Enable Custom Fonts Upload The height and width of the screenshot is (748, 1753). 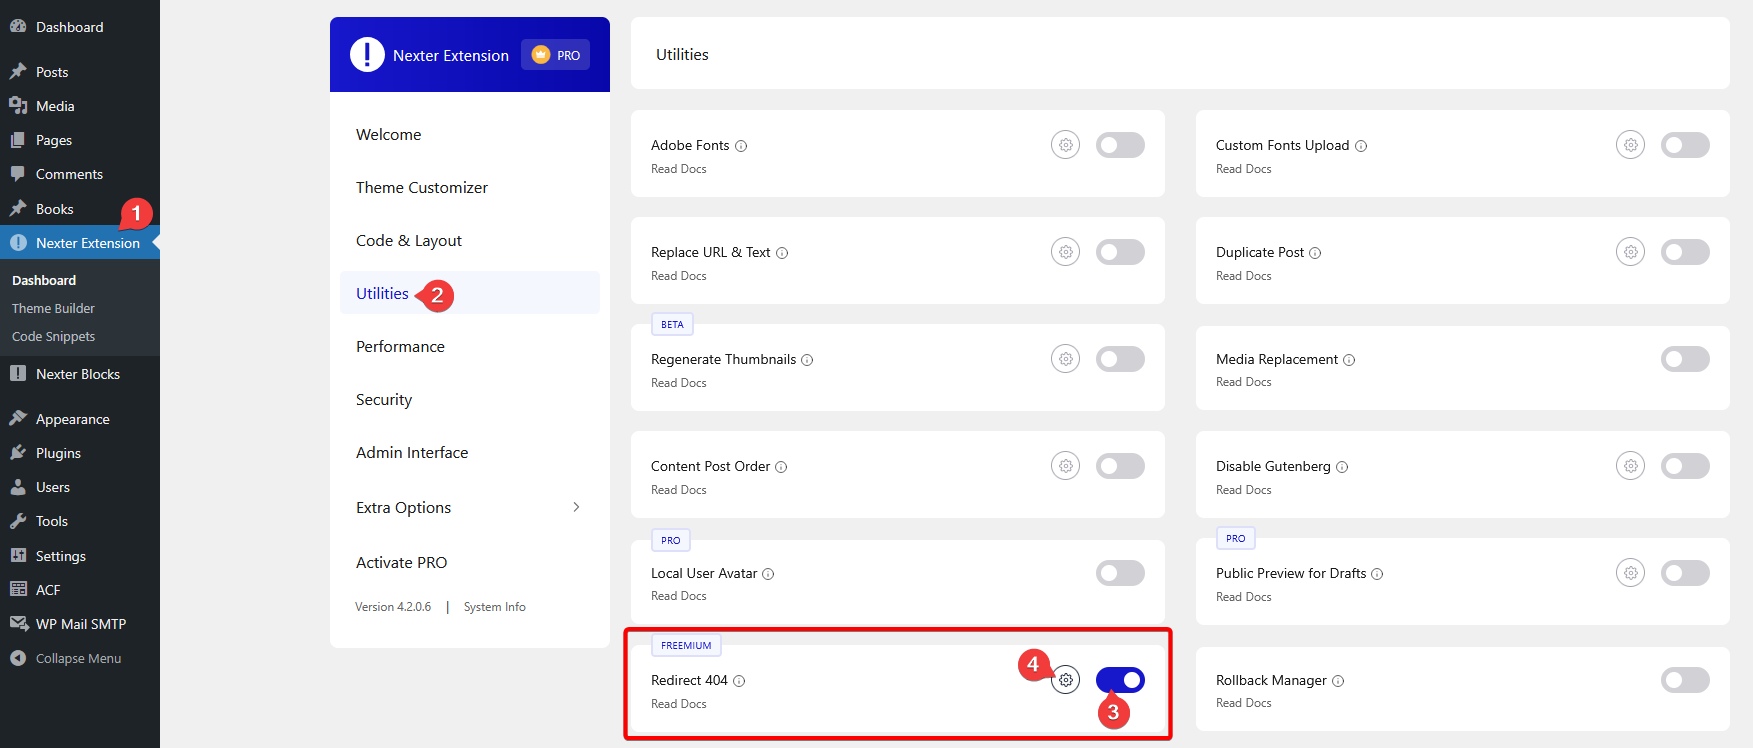point(1685,144)
